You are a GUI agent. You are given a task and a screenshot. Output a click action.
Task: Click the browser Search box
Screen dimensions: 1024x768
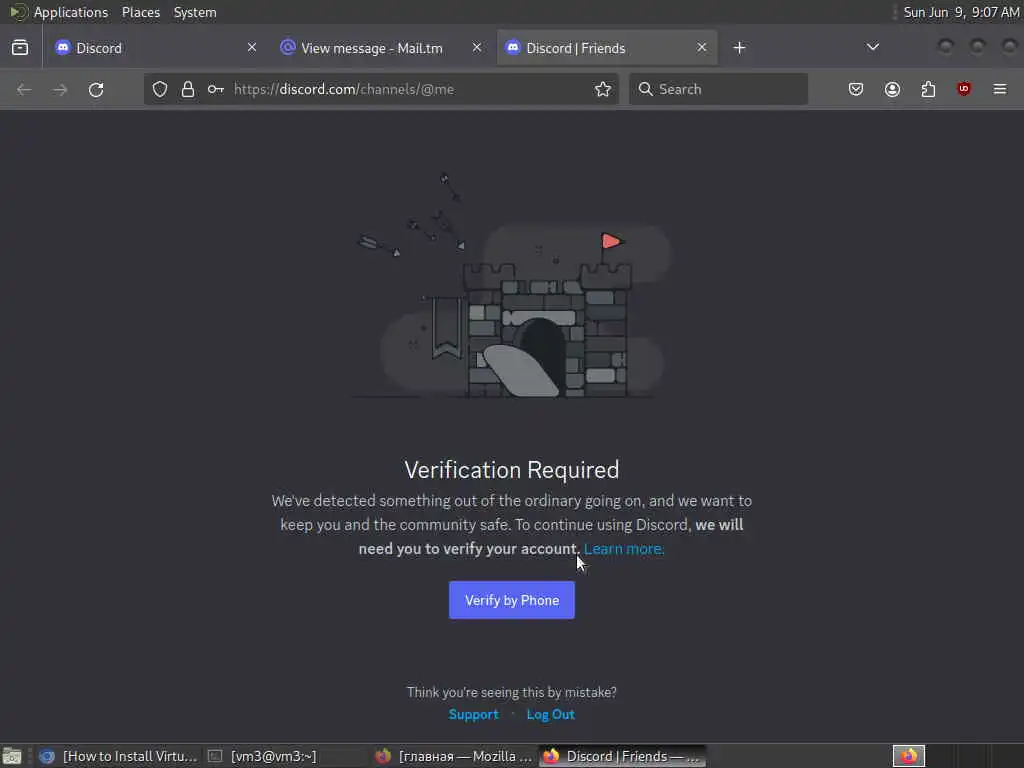(x=718, y=89)
